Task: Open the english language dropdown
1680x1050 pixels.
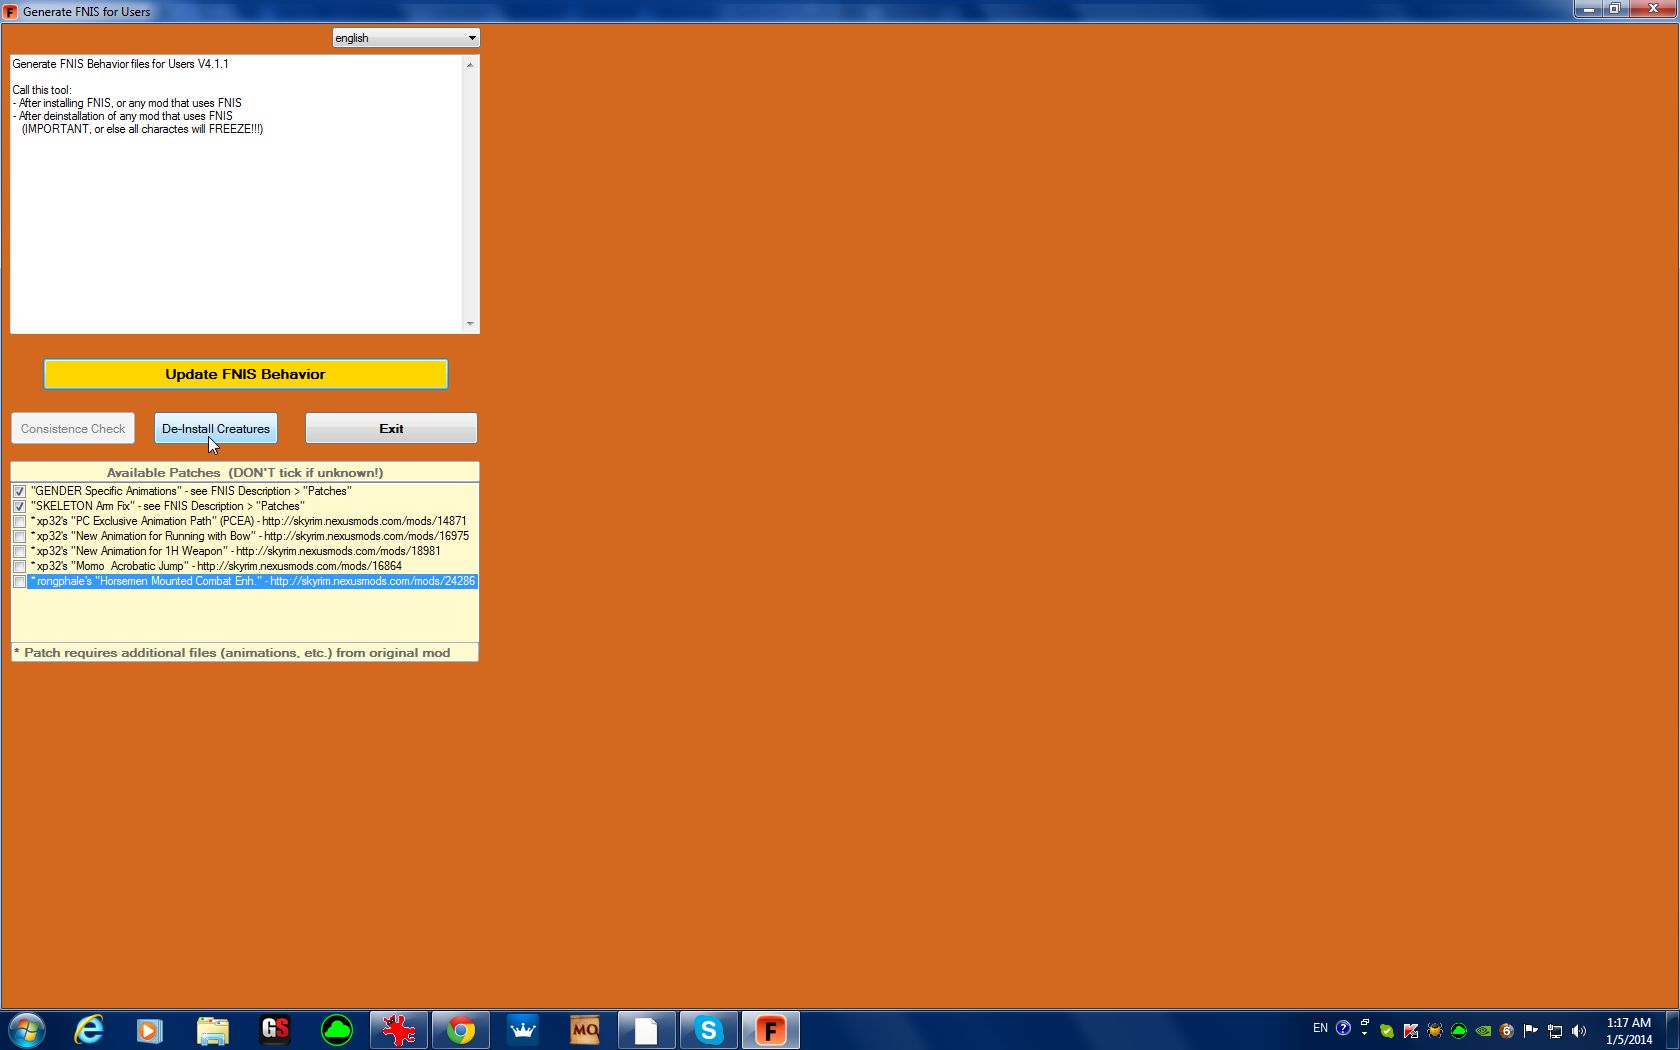Action: (406, 38)
